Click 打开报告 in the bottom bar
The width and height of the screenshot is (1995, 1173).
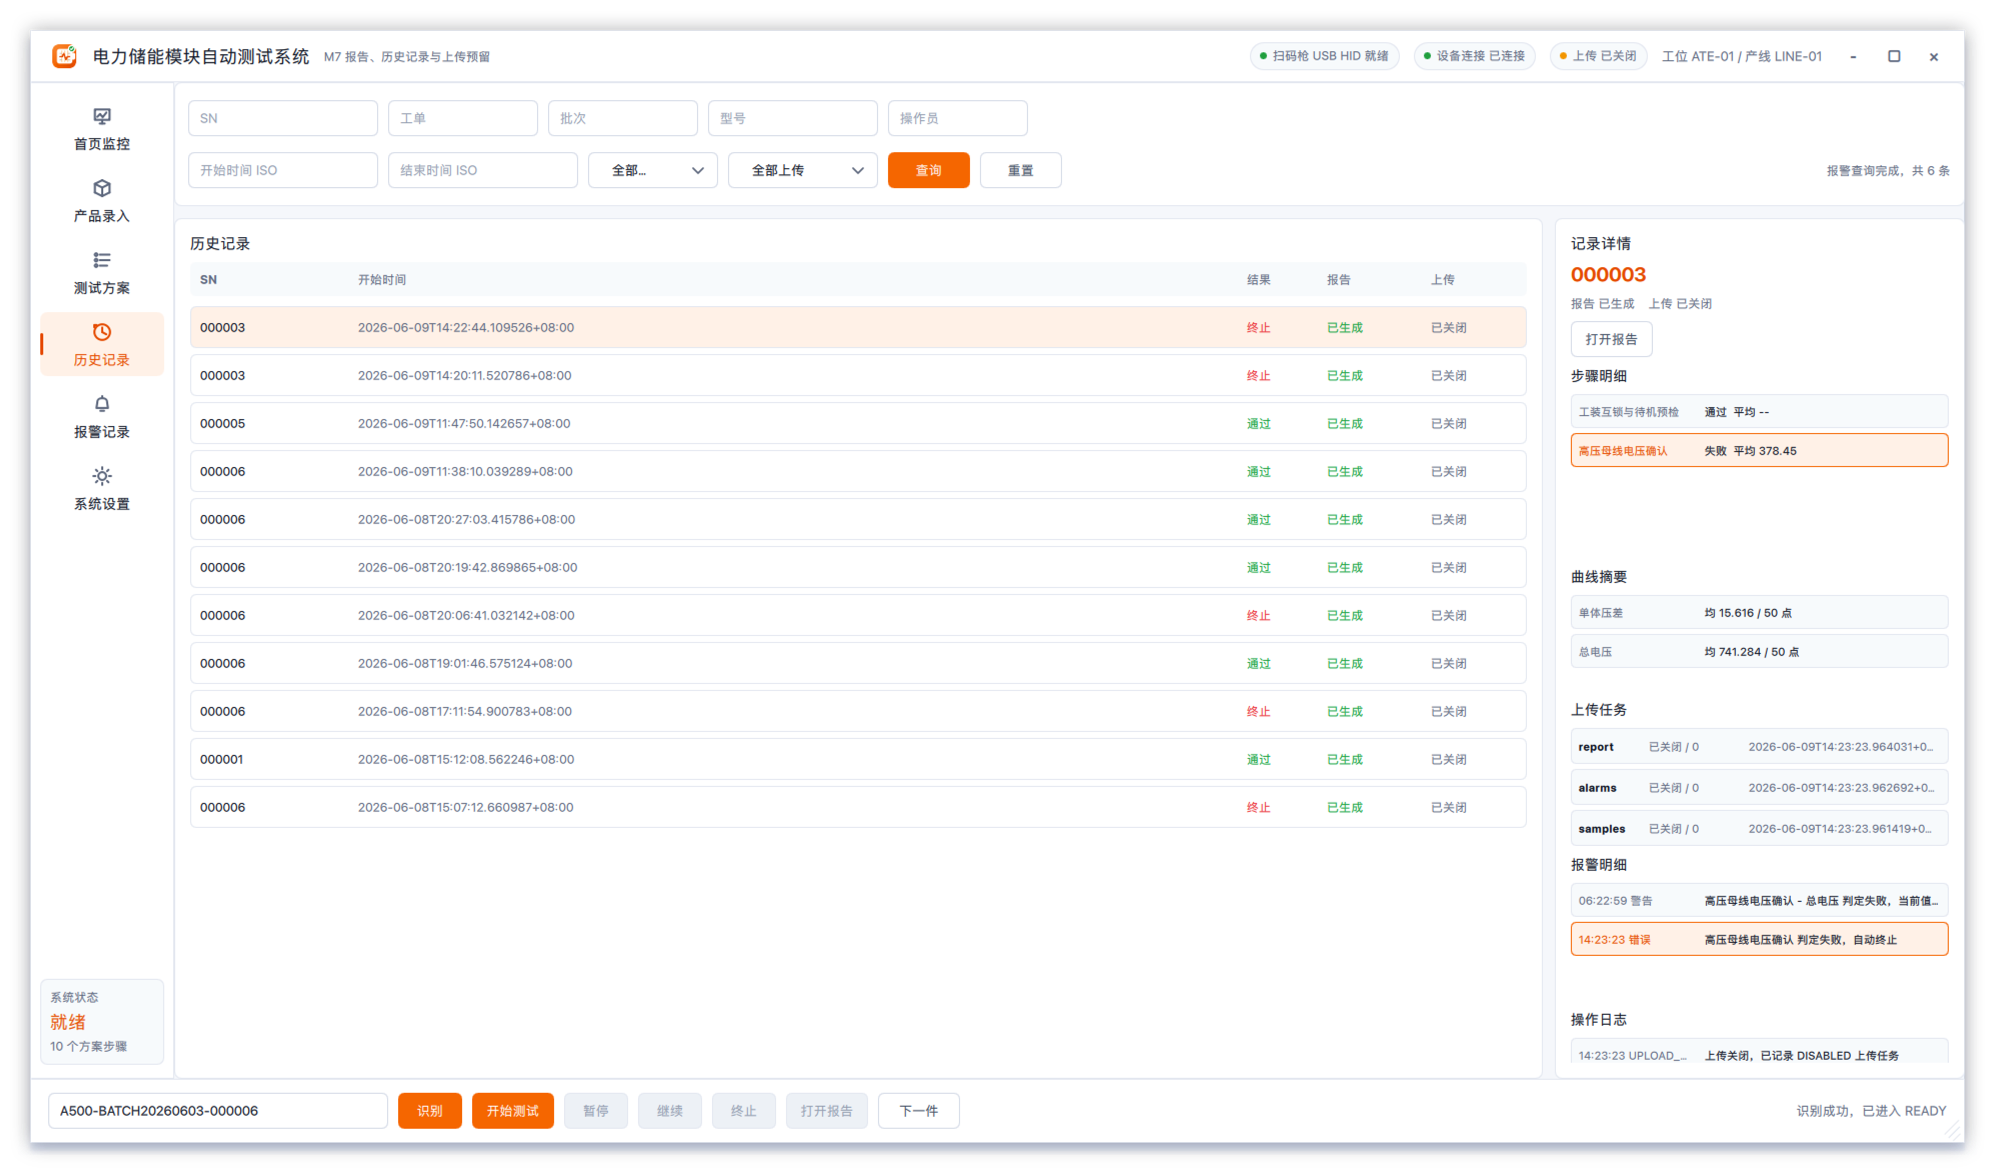827,1111
